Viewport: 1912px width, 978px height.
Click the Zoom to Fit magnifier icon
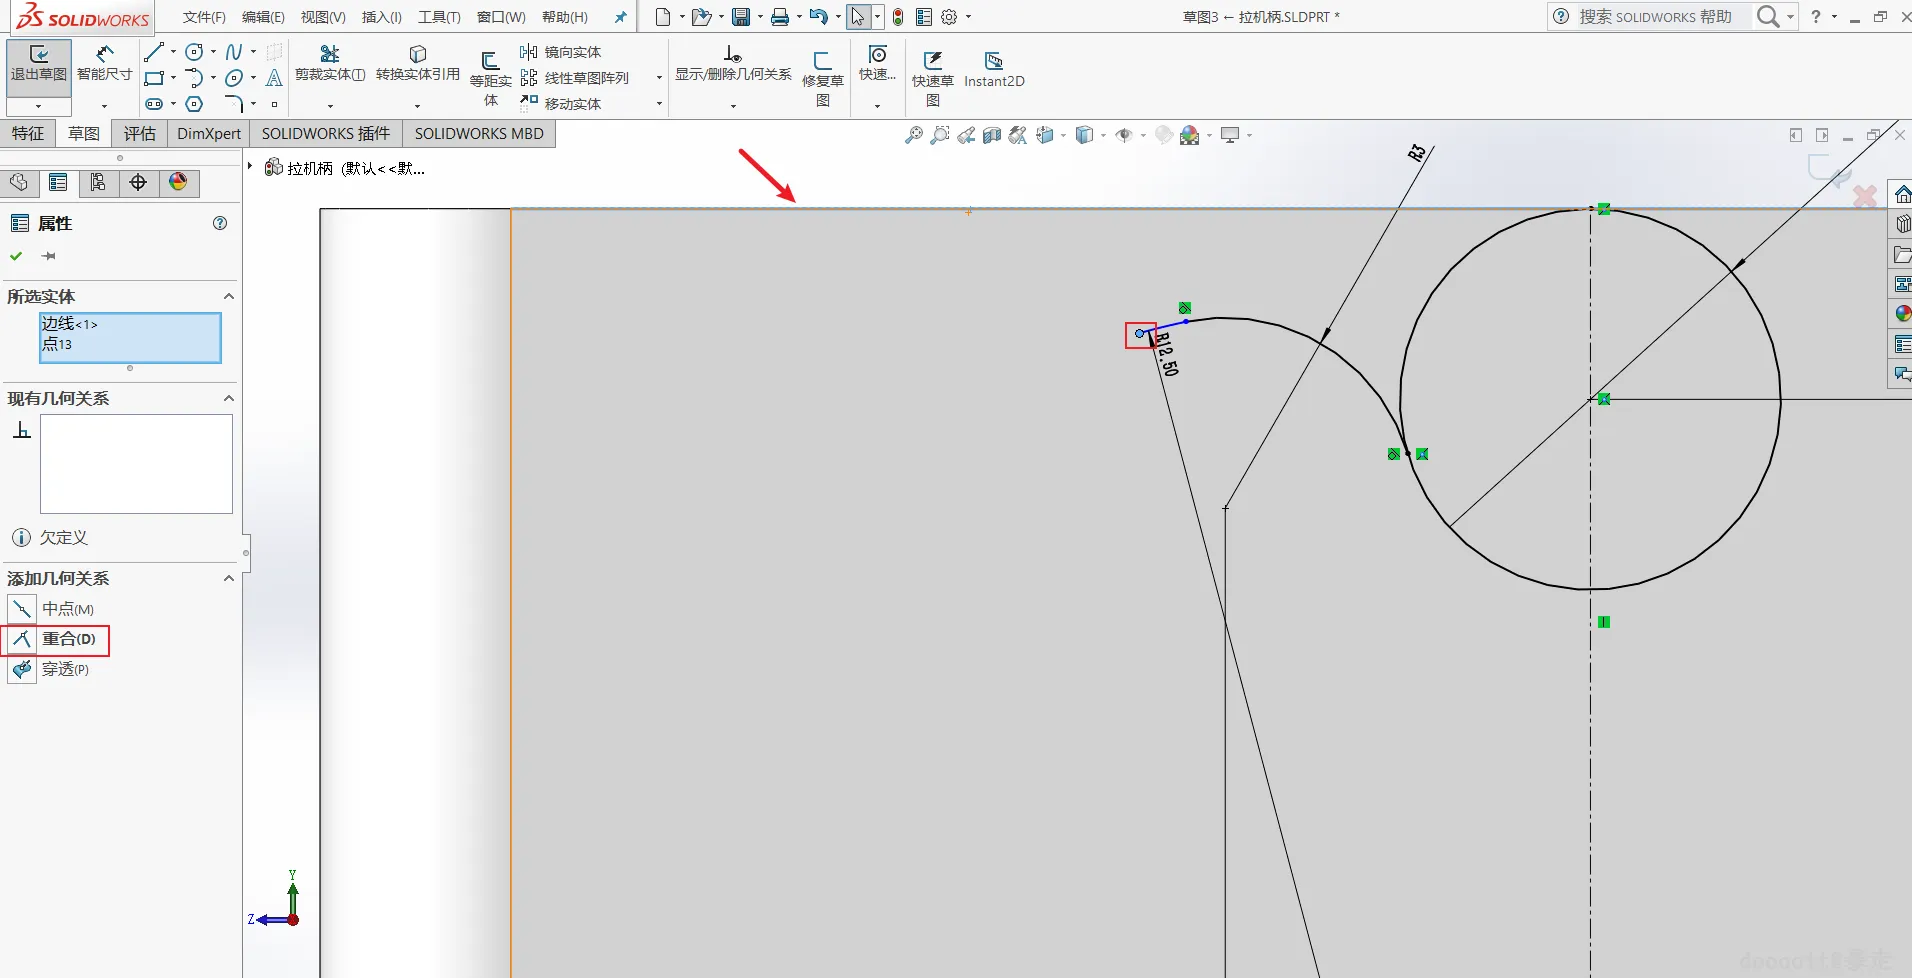[x=913, y=135]
